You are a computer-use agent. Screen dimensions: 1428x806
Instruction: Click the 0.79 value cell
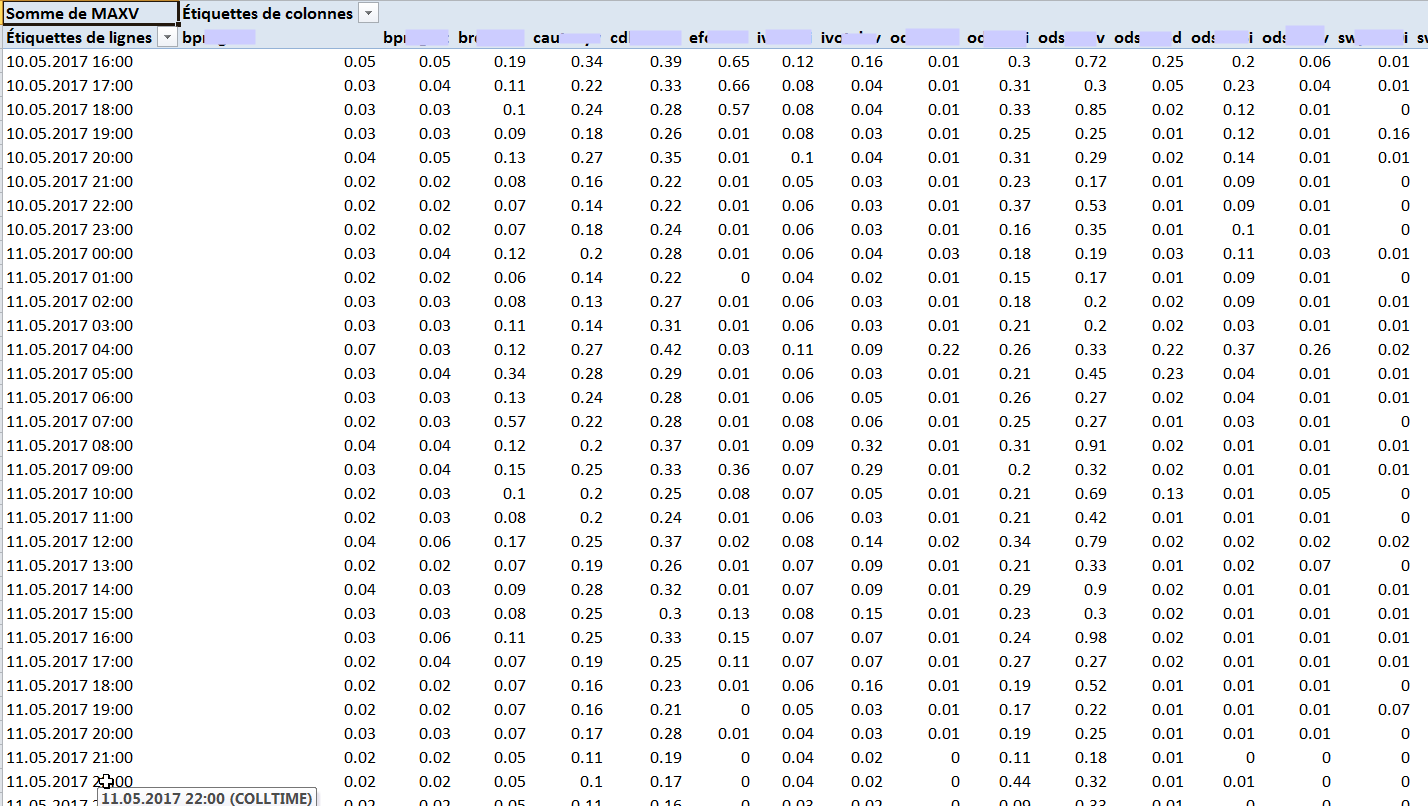(1091, 542)
